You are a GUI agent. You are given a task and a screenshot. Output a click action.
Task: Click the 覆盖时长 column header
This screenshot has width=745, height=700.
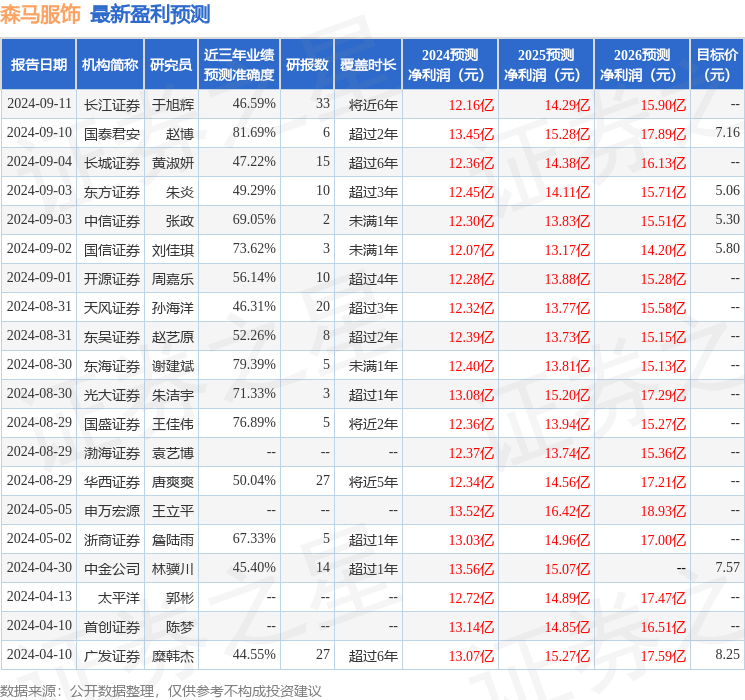tap(368, 65)
